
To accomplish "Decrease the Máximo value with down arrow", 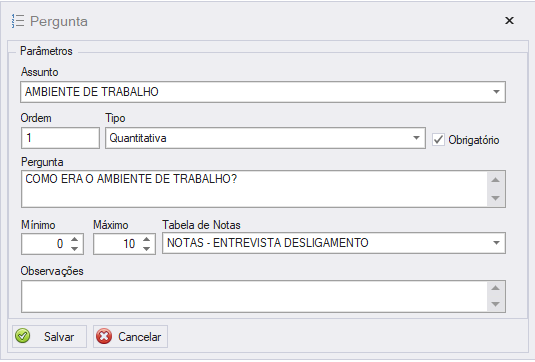I will (146, 249).
